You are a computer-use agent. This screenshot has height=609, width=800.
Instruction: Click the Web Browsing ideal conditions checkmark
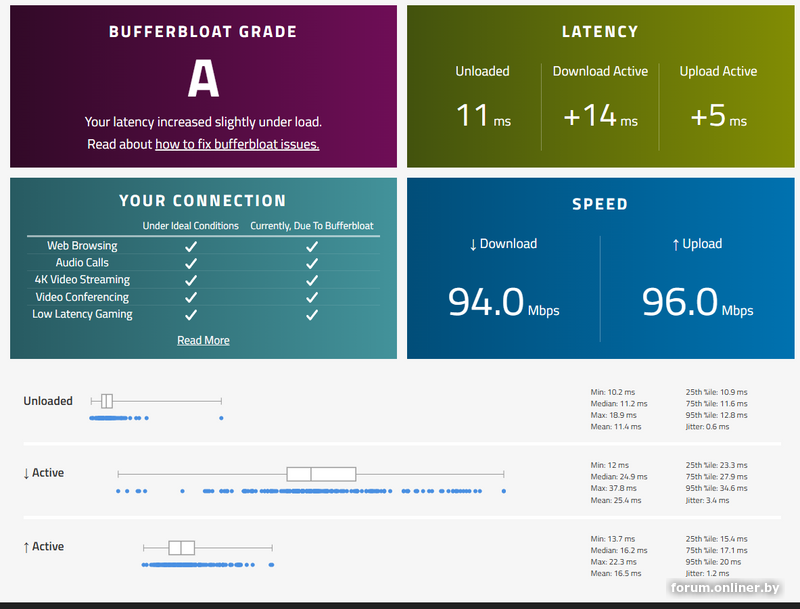pos(191,246)
